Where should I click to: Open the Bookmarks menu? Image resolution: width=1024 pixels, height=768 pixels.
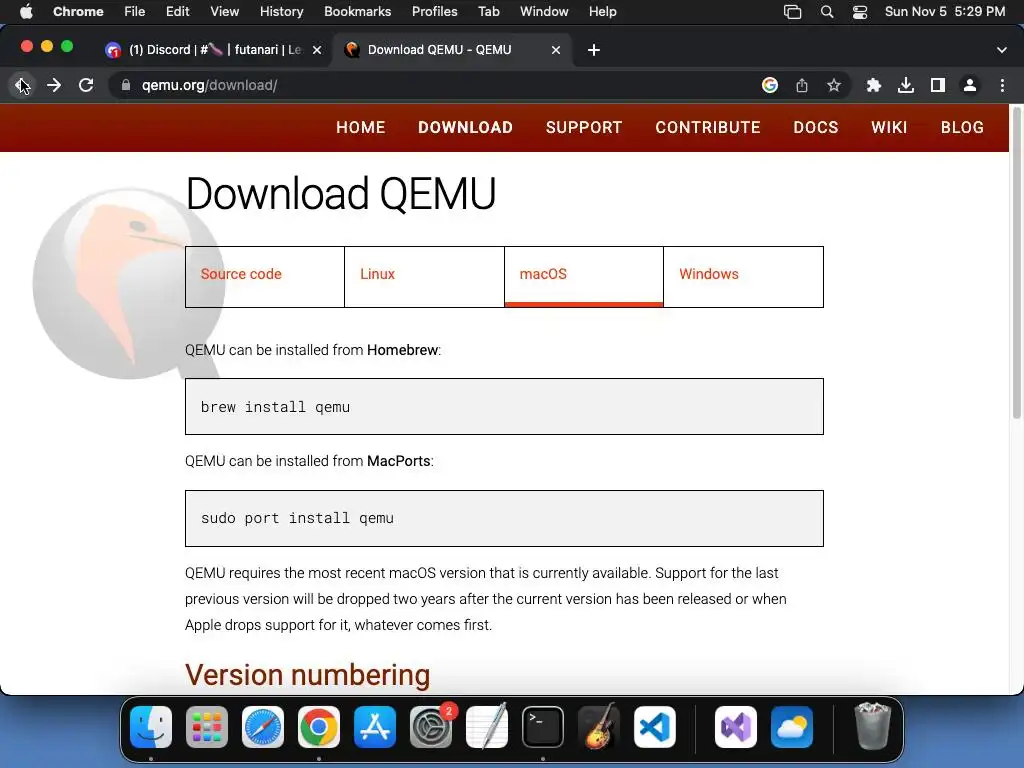click(357, 12)
